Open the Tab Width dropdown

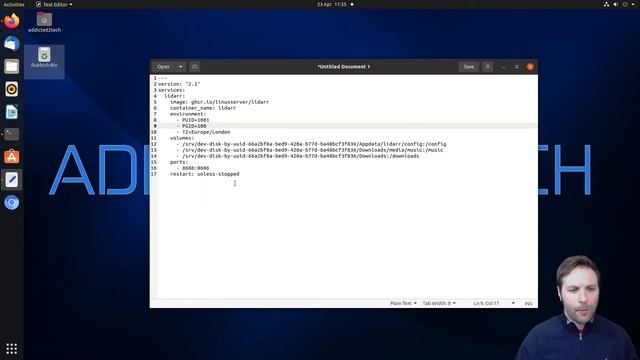tap(439, 303)
